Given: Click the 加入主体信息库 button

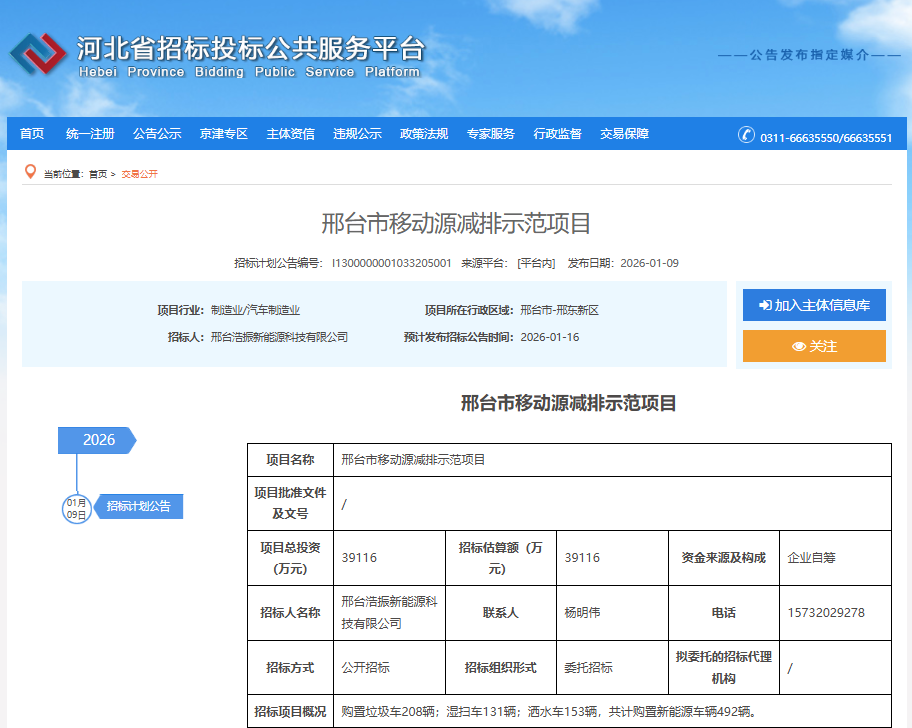Looking at the screenshot, I should [814, 305].
